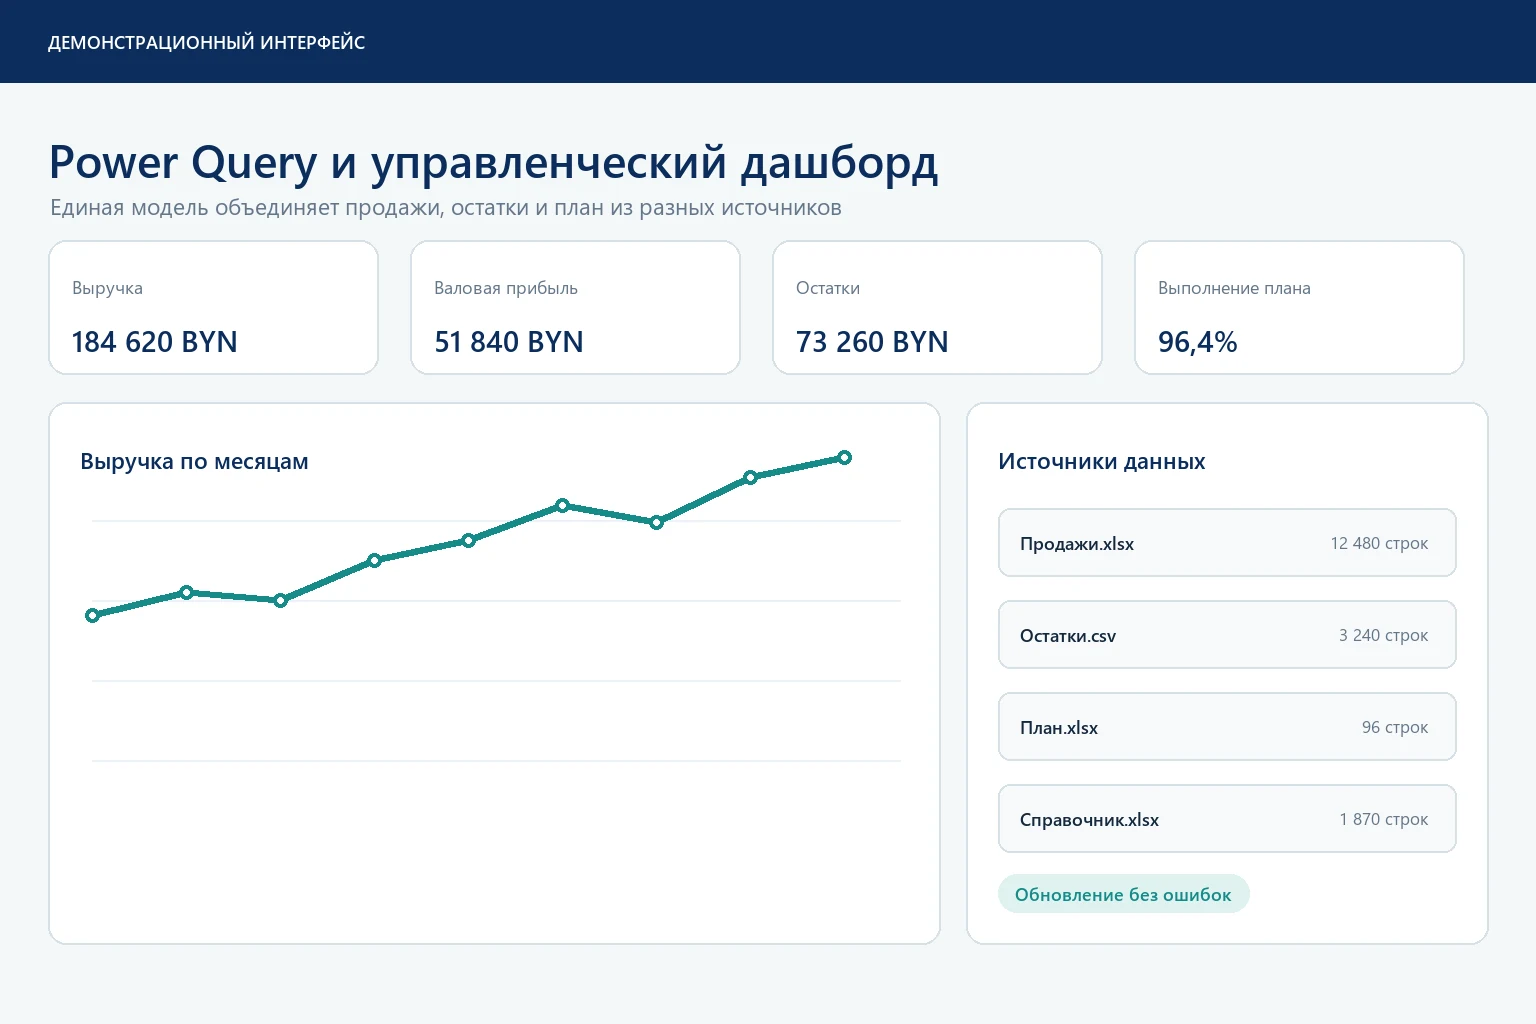Click the 96,4% plan value
This screenshot has height=1024, width=1536.
pyautogui.click(x=1198, y=342)
